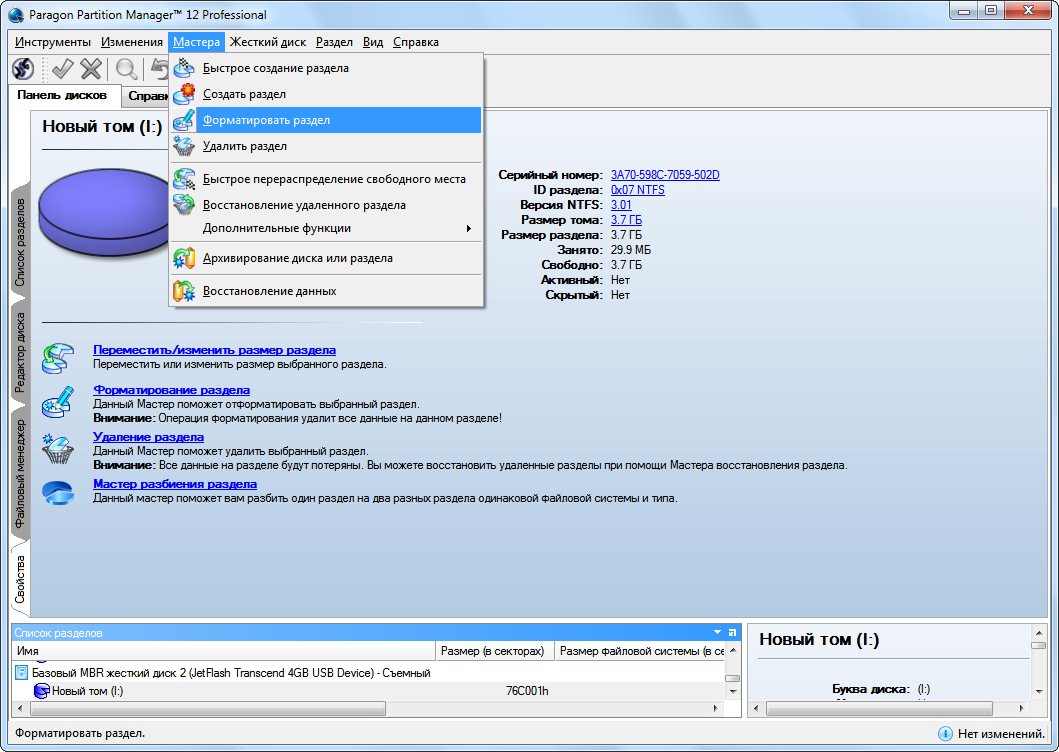Click the NTFS version 3.01 link
The width and height of the screenshot is (1059, 752).
point(621,205)
